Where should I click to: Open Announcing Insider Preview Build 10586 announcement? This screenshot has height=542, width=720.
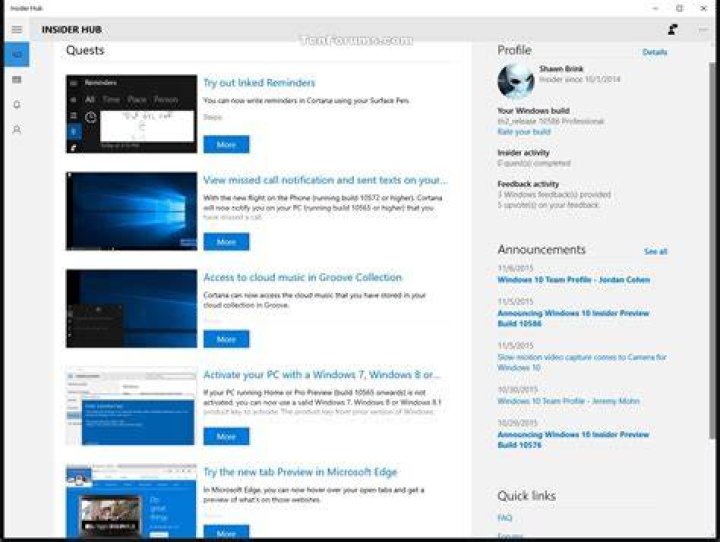[574, 318]
